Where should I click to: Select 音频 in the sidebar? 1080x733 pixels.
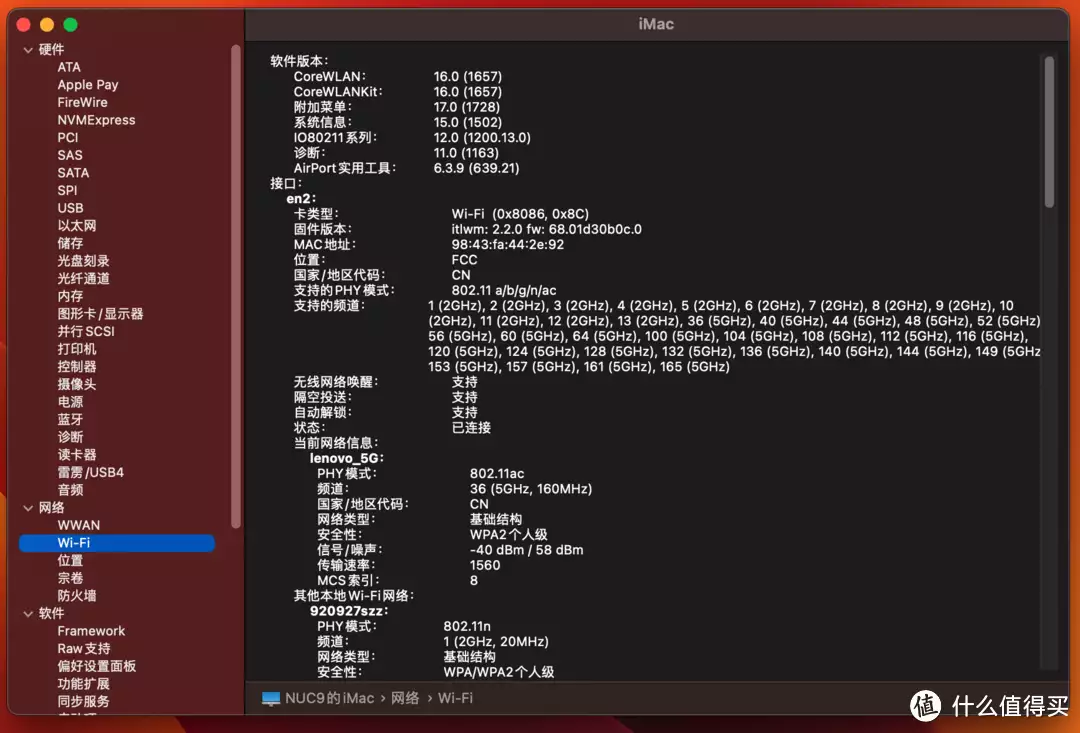[70, 490]
